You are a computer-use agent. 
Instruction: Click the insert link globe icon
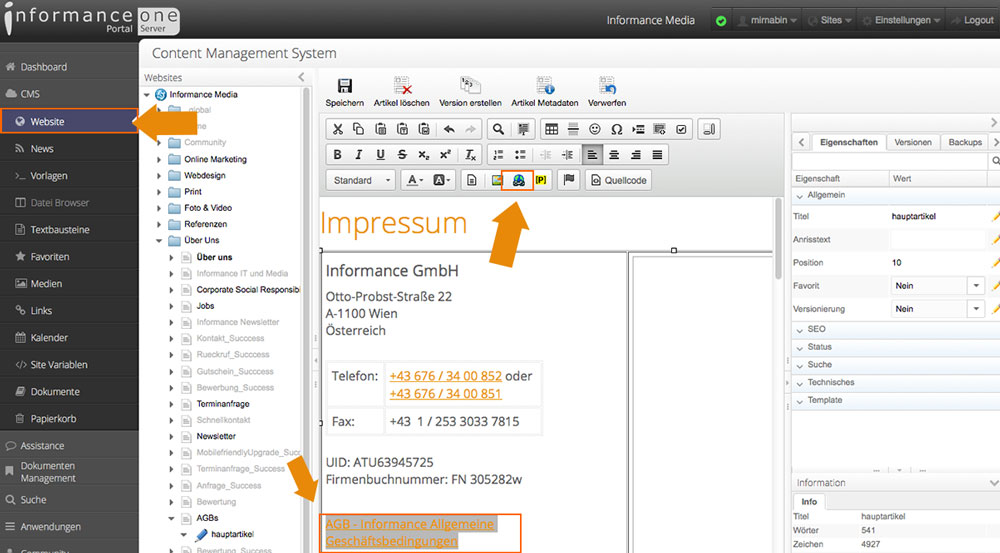click(x=518, y=181)
